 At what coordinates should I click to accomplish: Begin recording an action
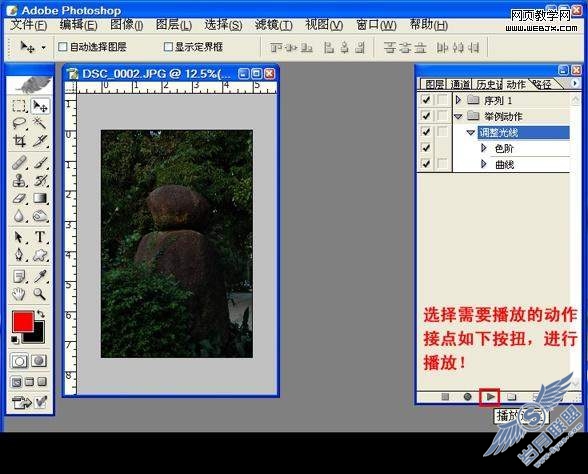(x=467, y=396)
